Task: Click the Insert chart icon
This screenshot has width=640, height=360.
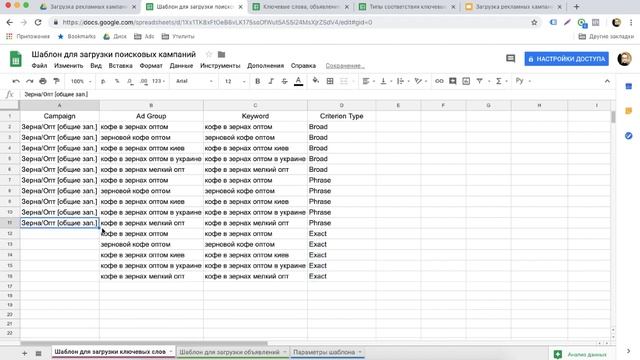Action: 466,81
